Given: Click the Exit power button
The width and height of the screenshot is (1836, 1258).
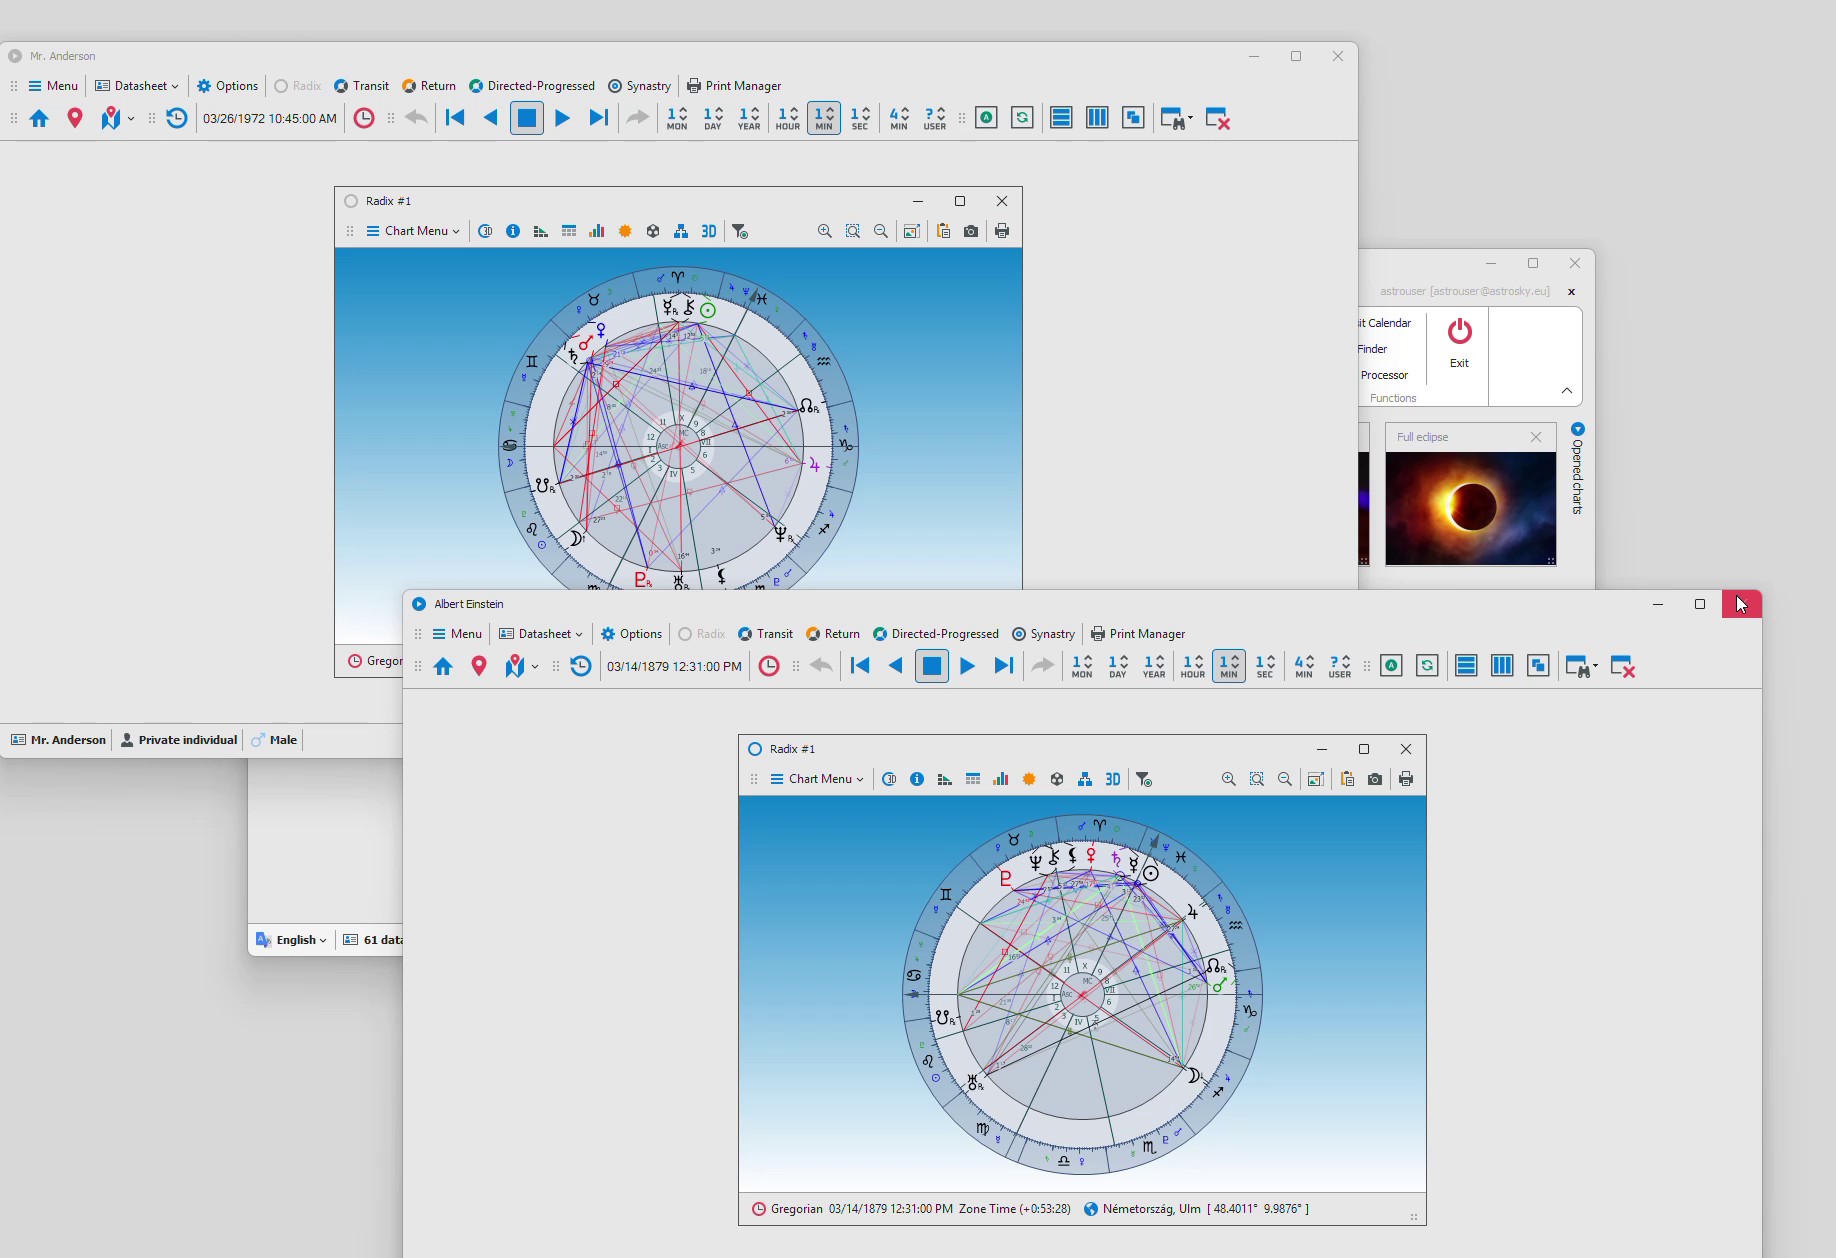Looking at the screenshot, I should point(1460,342).
